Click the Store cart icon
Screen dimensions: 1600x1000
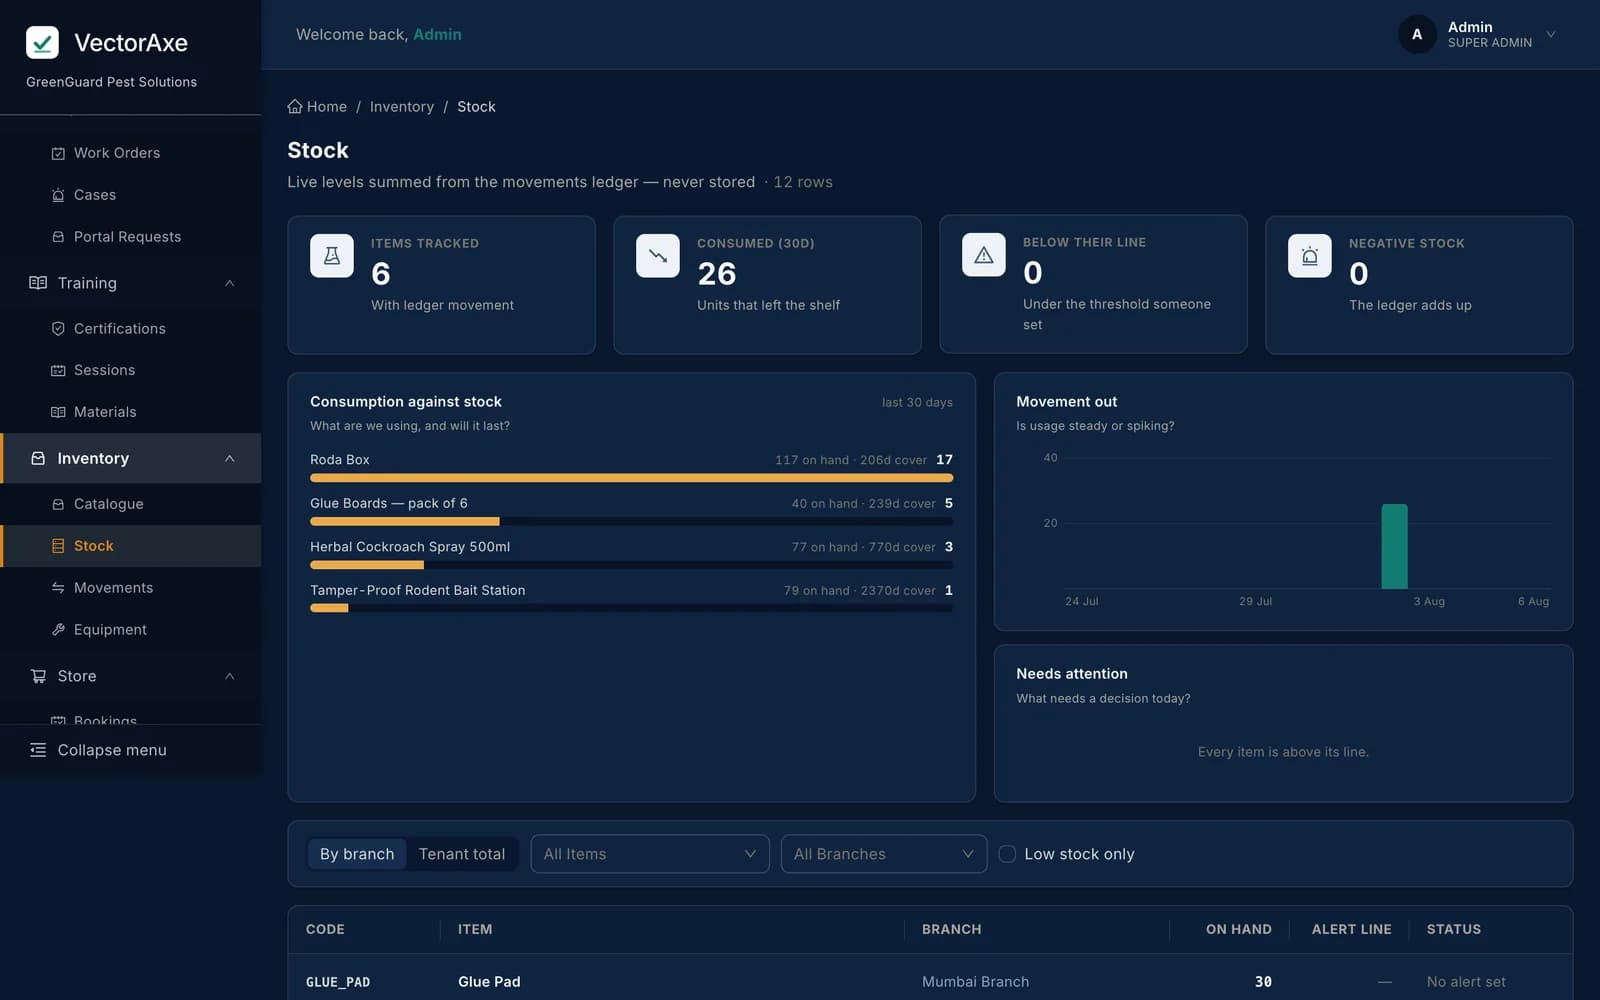38,676
